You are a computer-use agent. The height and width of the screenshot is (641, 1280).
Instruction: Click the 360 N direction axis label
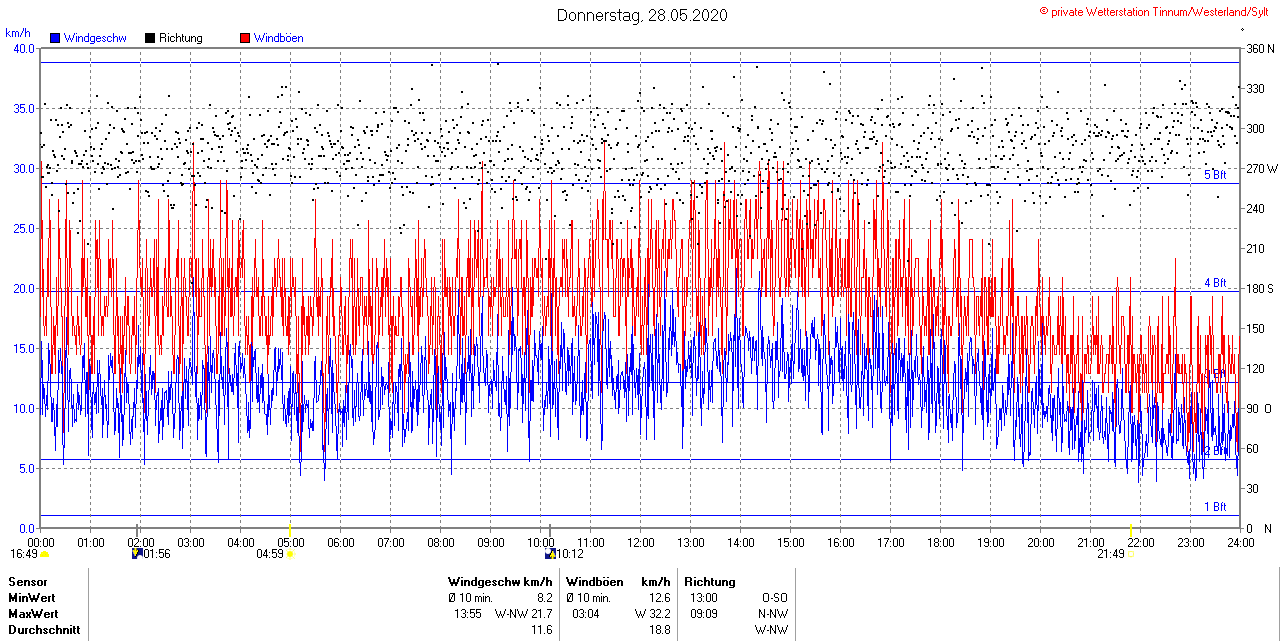(x=1259, y=48)
